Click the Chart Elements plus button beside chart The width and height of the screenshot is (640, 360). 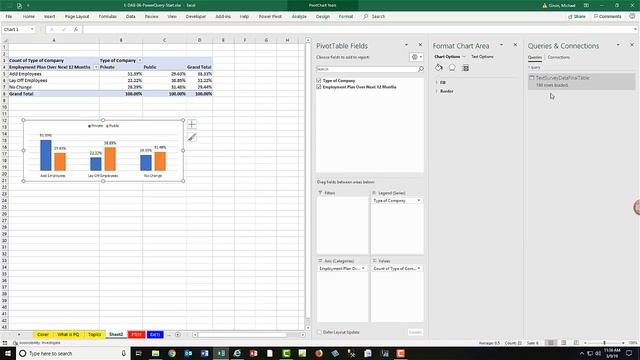point(192,124)
